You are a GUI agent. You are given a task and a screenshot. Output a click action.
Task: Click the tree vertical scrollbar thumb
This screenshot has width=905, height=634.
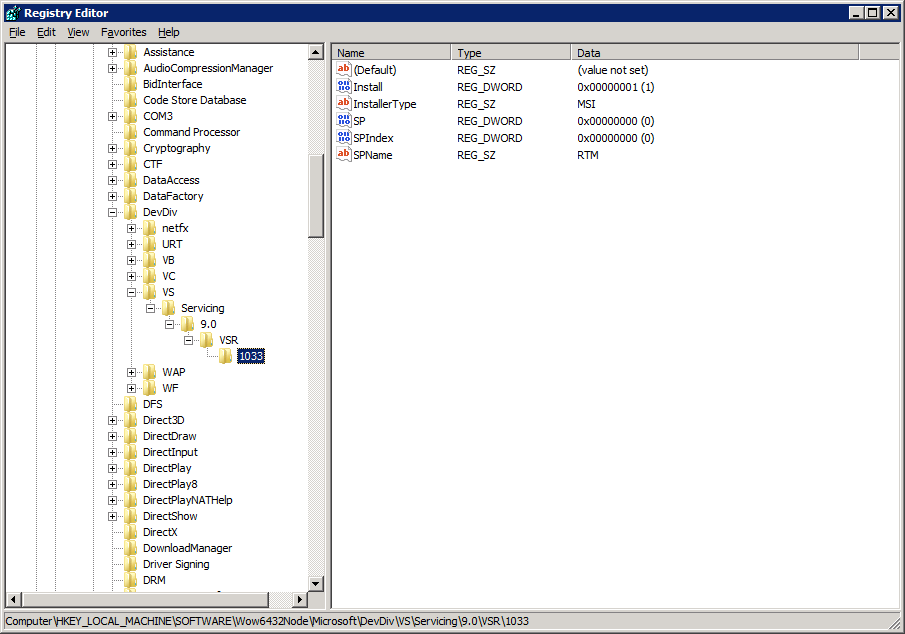pos(316,196)
